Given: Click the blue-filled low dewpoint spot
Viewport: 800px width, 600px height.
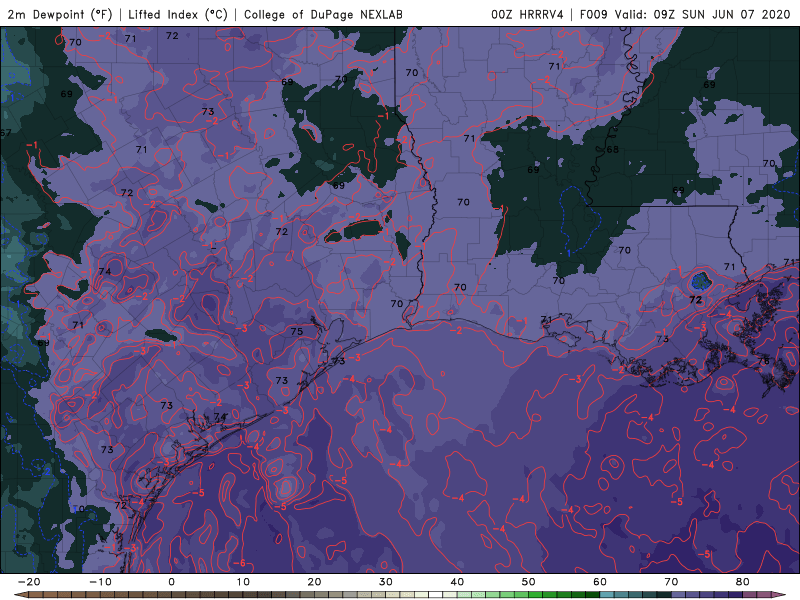Looking at the screenshot, I should (700, 281).
